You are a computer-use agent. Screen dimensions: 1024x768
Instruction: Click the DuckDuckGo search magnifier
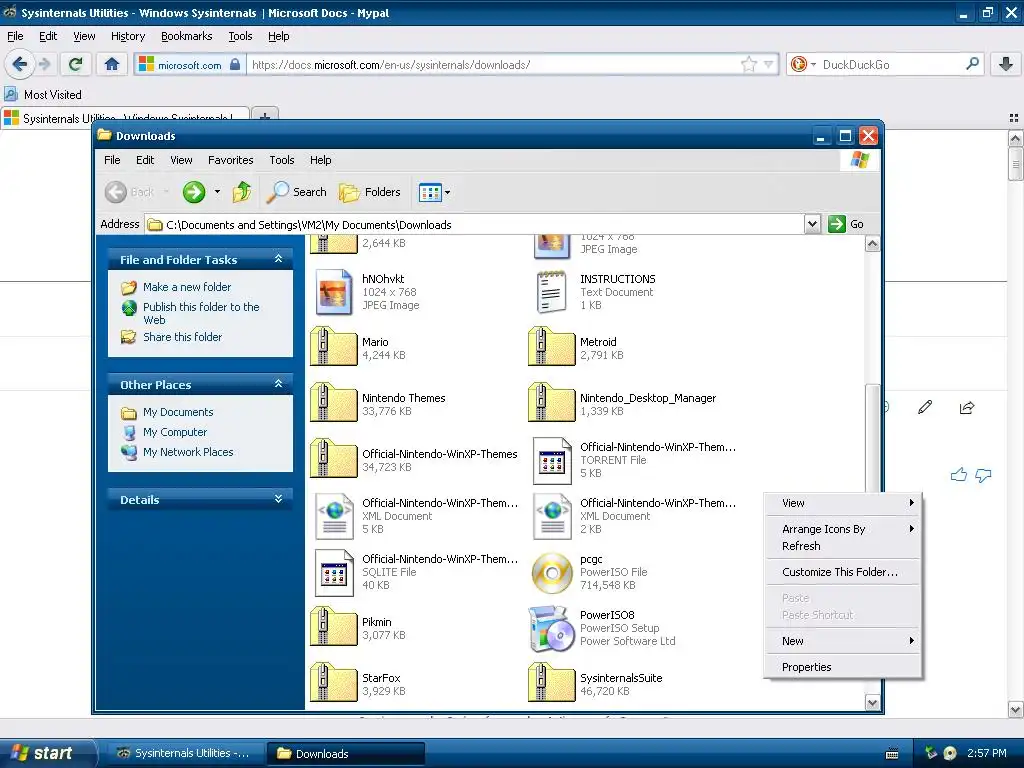[x=972, y=64]
